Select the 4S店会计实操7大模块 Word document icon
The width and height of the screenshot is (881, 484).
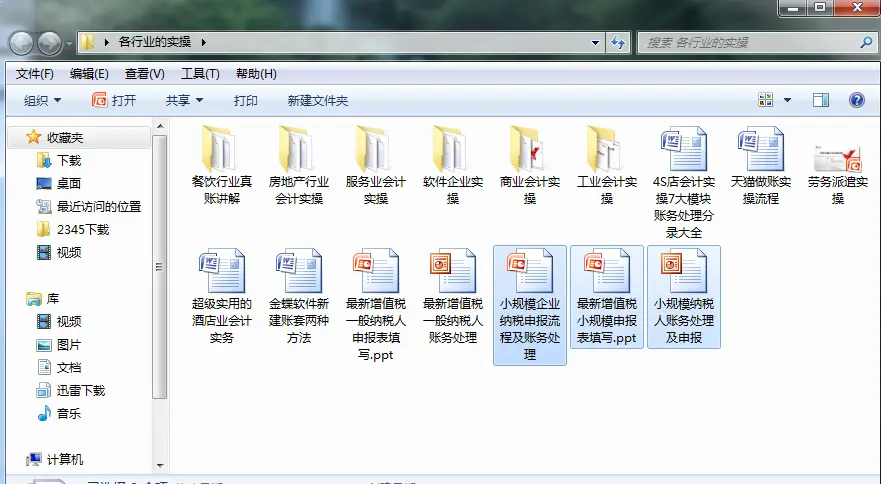[x=684, y=149]
